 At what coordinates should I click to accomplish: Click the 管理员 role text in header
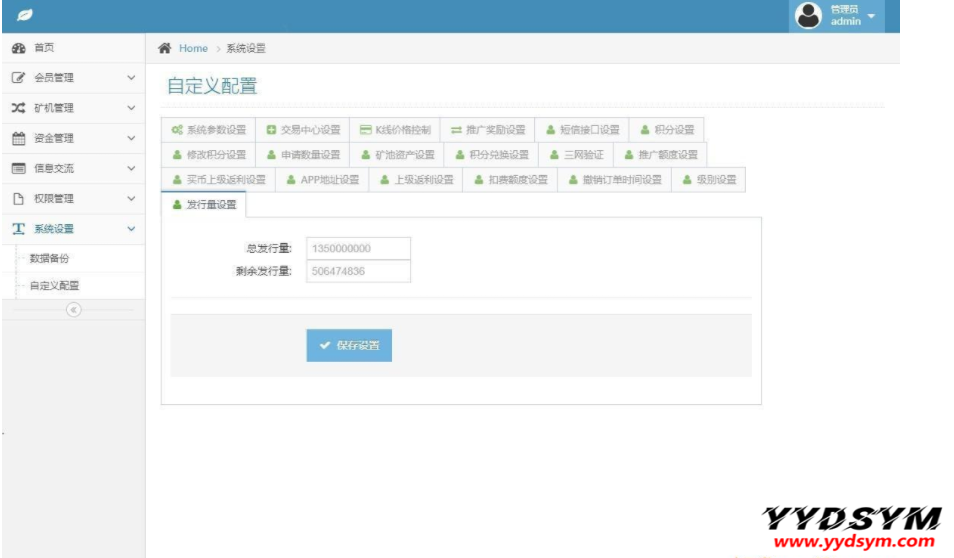pos(844,9)
